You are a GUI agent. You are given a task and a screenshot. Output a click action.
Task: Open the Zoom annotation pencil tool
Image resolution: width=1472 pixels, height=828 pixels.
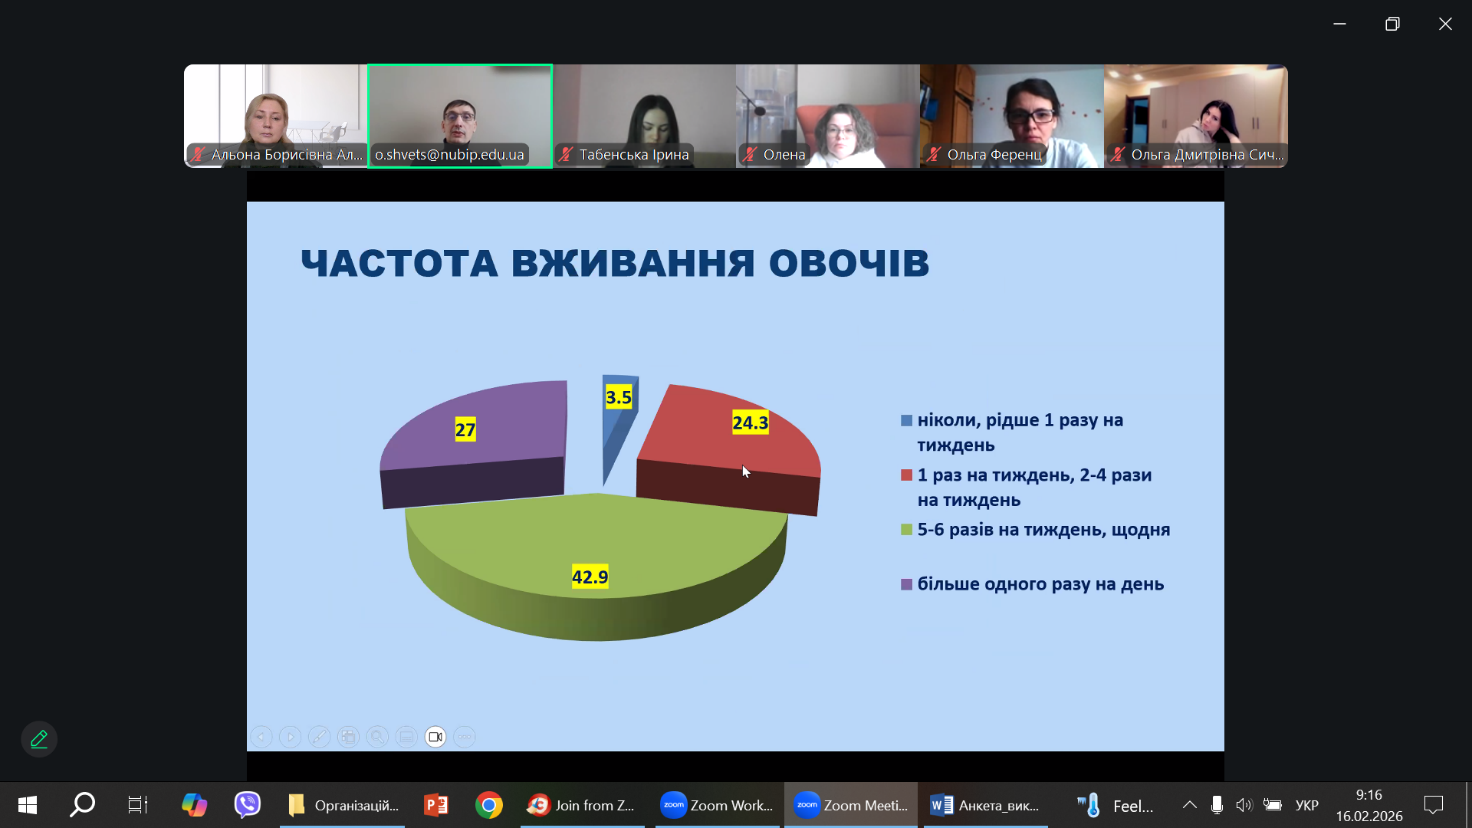(x=39, y=739)
